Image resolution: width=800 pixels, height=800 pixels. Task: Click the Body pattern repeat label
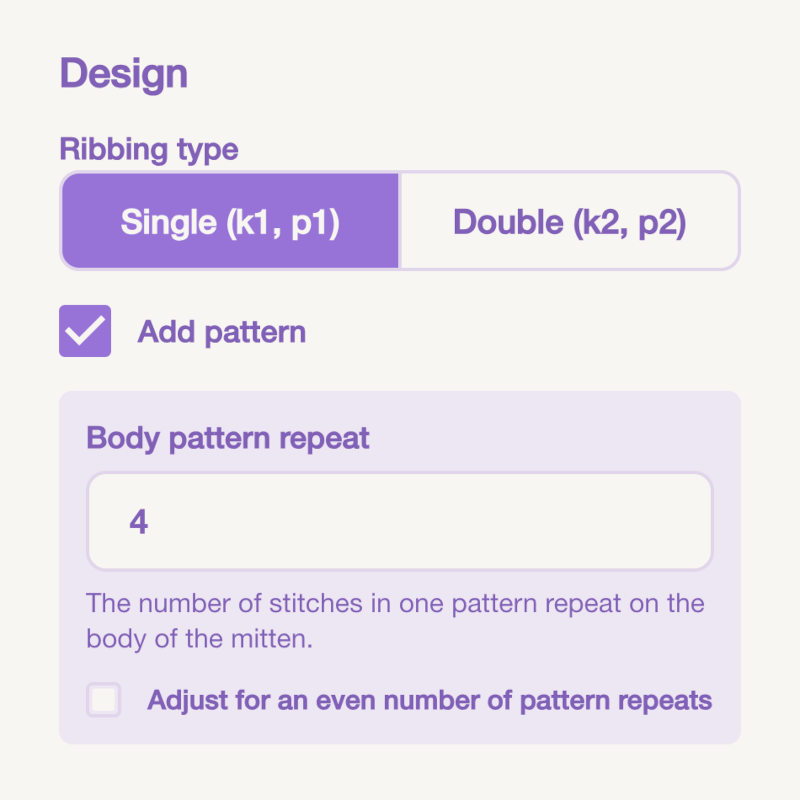(228, 438)
